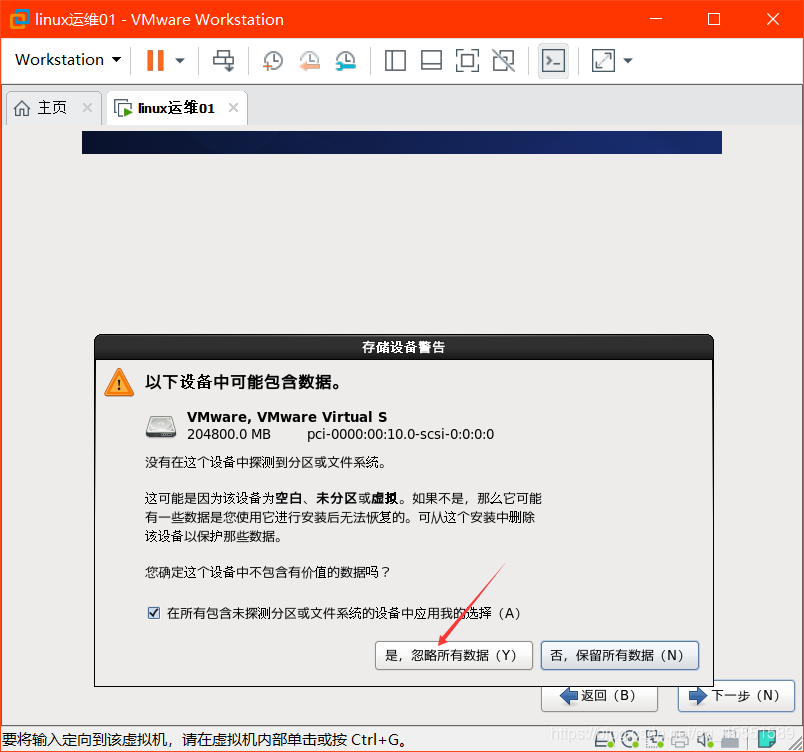This screenshot has height=752, width=804.
Task: Toggle the apply-my-choice-to-all-devices checkbox
Action: click(x=153, y=613)
